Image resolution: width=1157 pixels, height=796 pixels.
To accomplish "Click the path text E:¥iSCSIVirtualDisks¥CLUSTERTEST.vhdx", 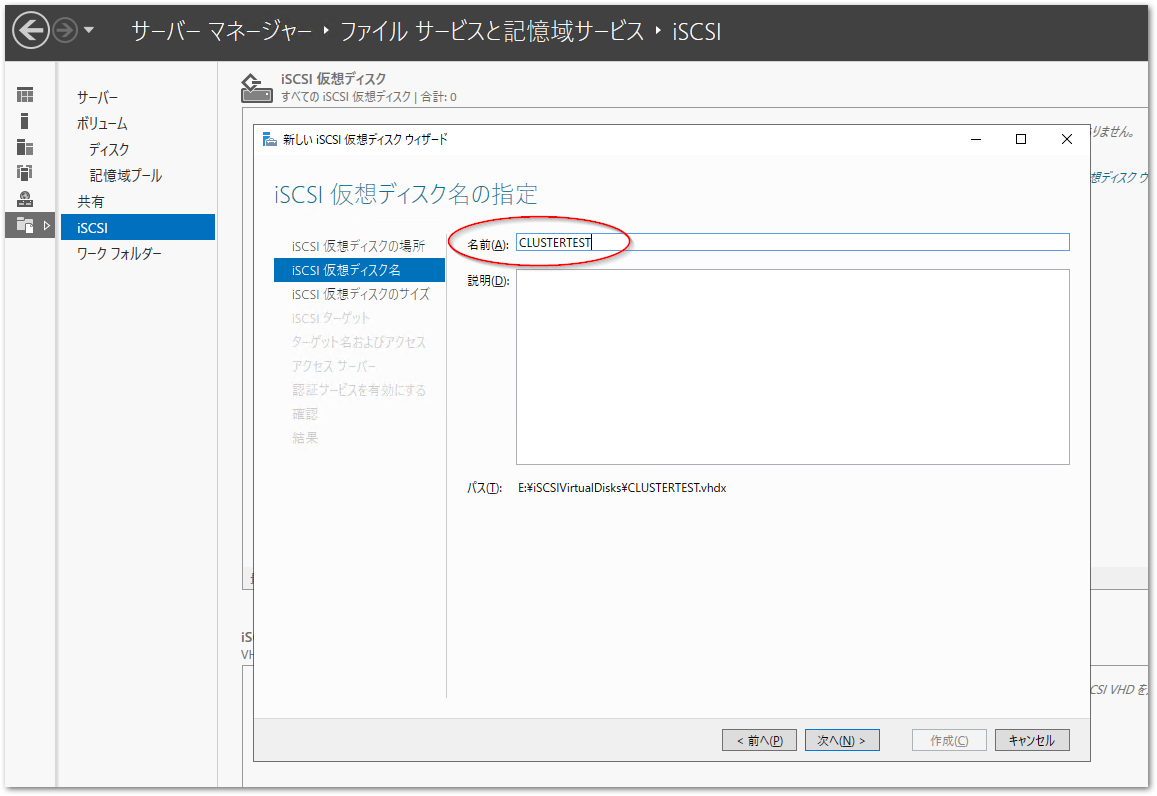I will tap(622, 488).
